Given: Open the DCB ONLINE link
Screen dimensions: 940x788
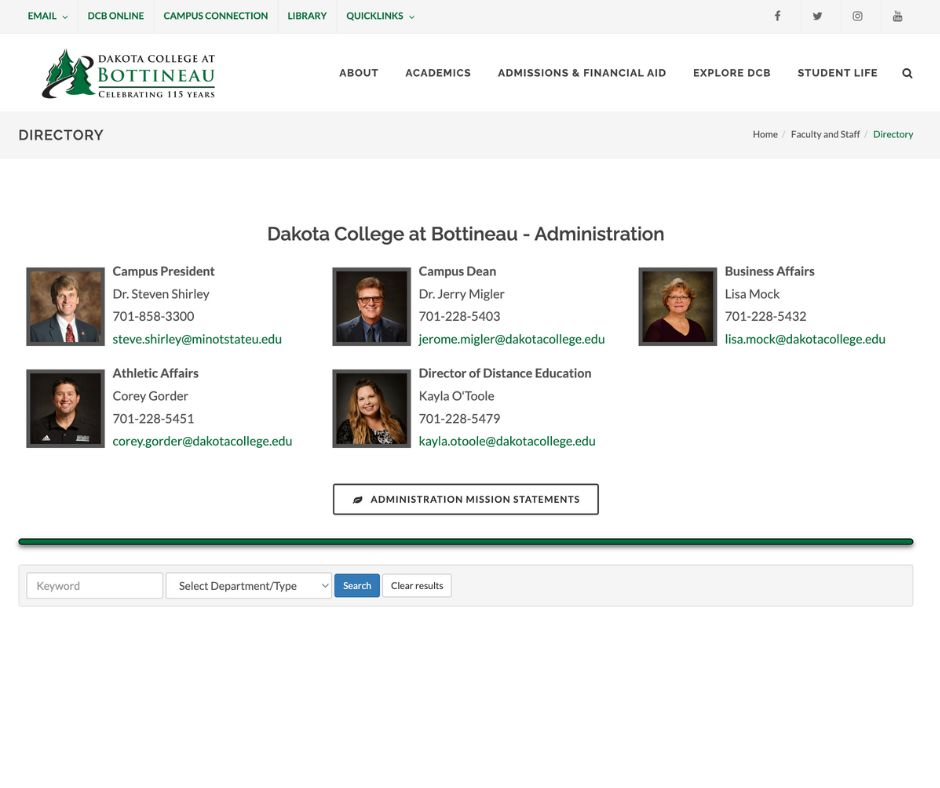Looking at the screenshot, I should 116,16.
